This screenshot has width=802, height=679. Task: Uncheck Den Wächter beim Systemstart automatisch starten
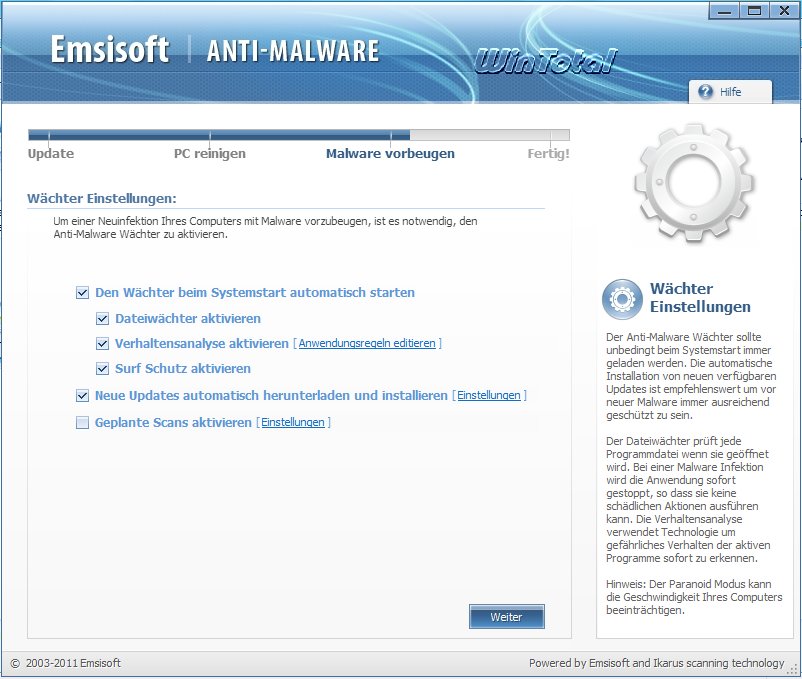tap(82, 293)
